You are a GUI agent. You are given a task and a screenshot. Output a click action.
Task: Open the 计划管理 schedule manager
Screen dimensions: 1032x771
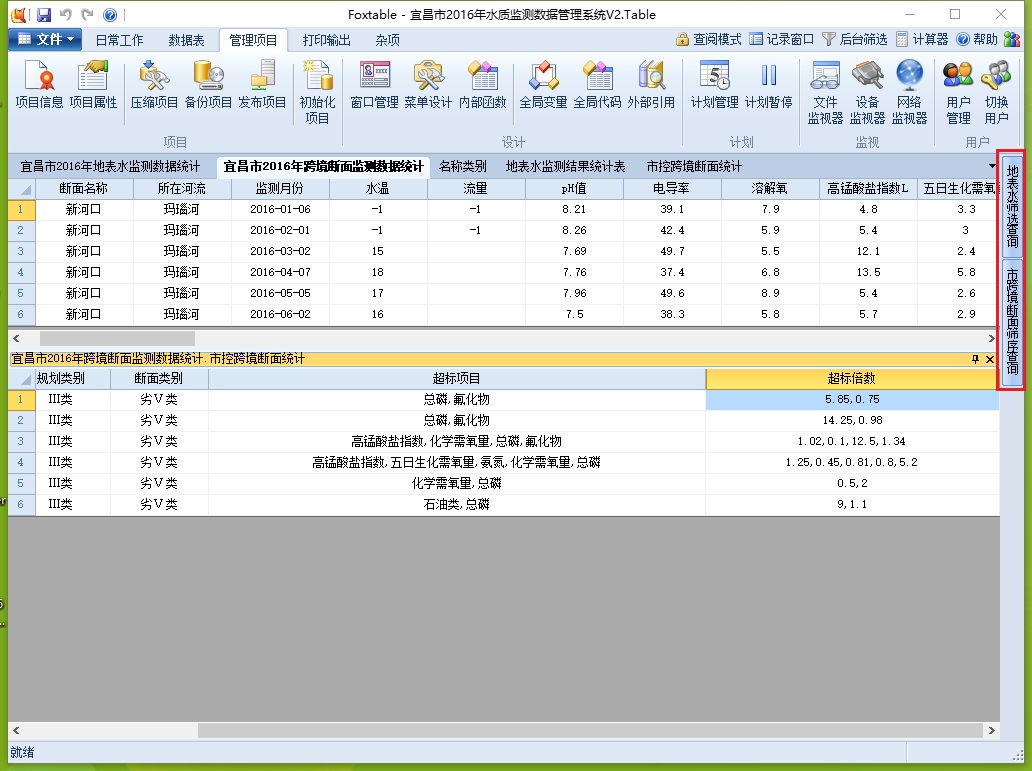pyautogui.click(x=714, y=84)
